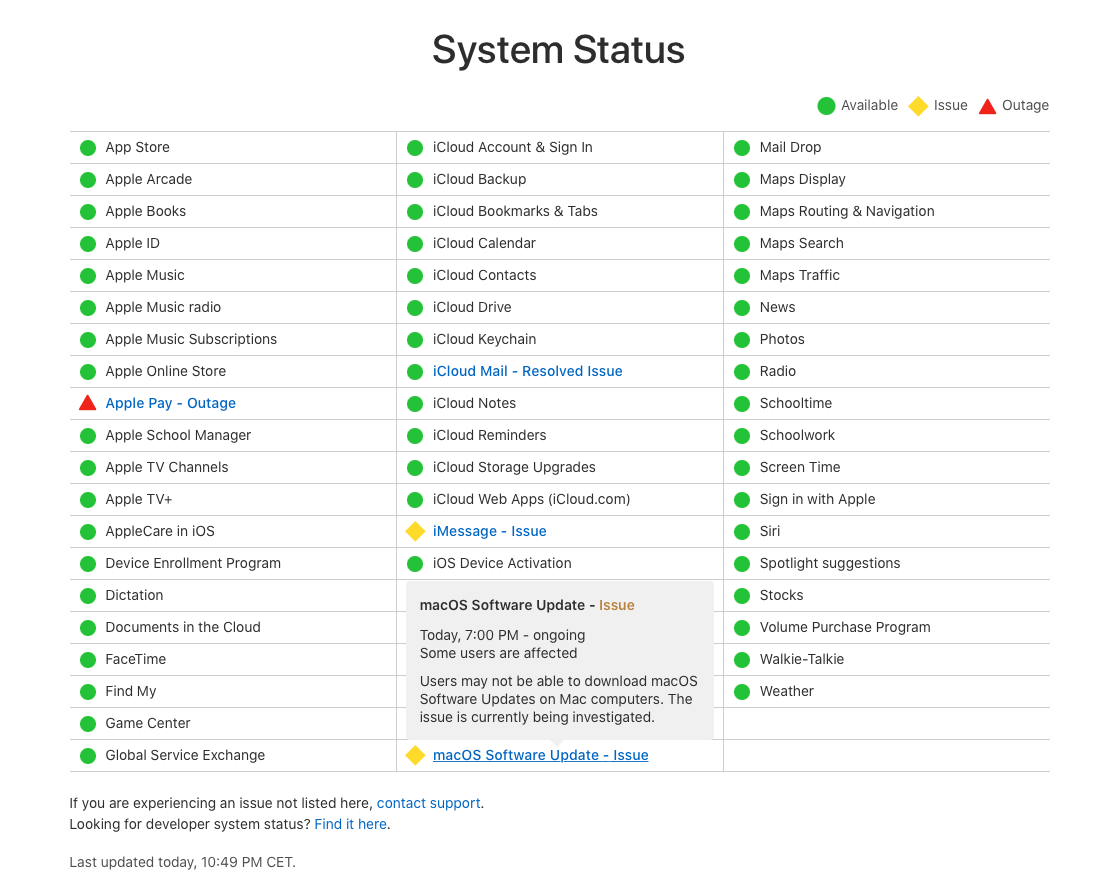1114x880 pixels.
Task: Open the Apple Pay - Outage details
Action: [170, 403]
